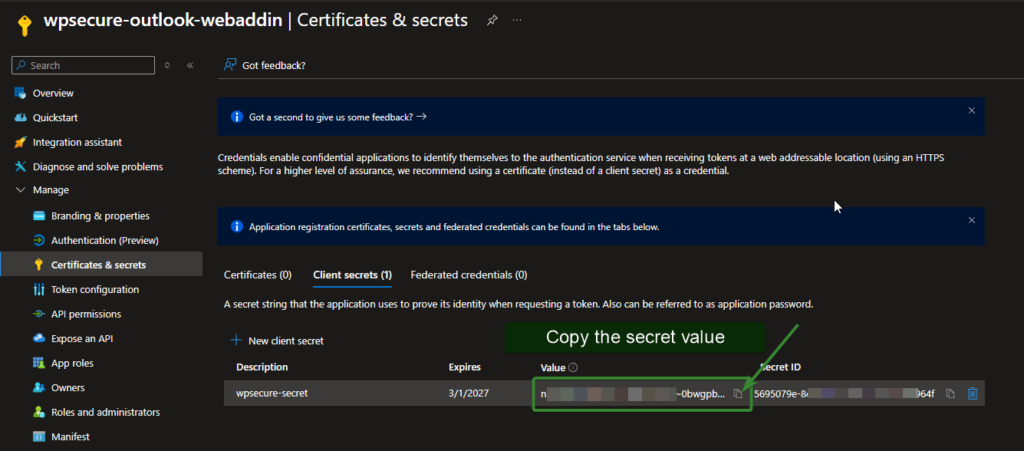Click the sidebar Search field
Image resolution: width=1024 pixels, height=451 pixels.
[x=90, y=65]
